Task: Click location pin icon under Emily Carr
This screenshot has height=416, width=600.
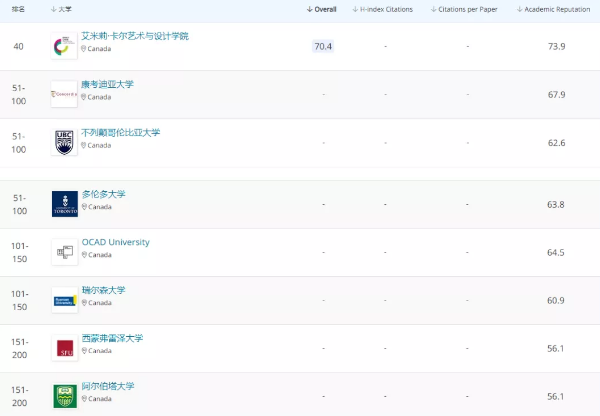Action: 83,49
